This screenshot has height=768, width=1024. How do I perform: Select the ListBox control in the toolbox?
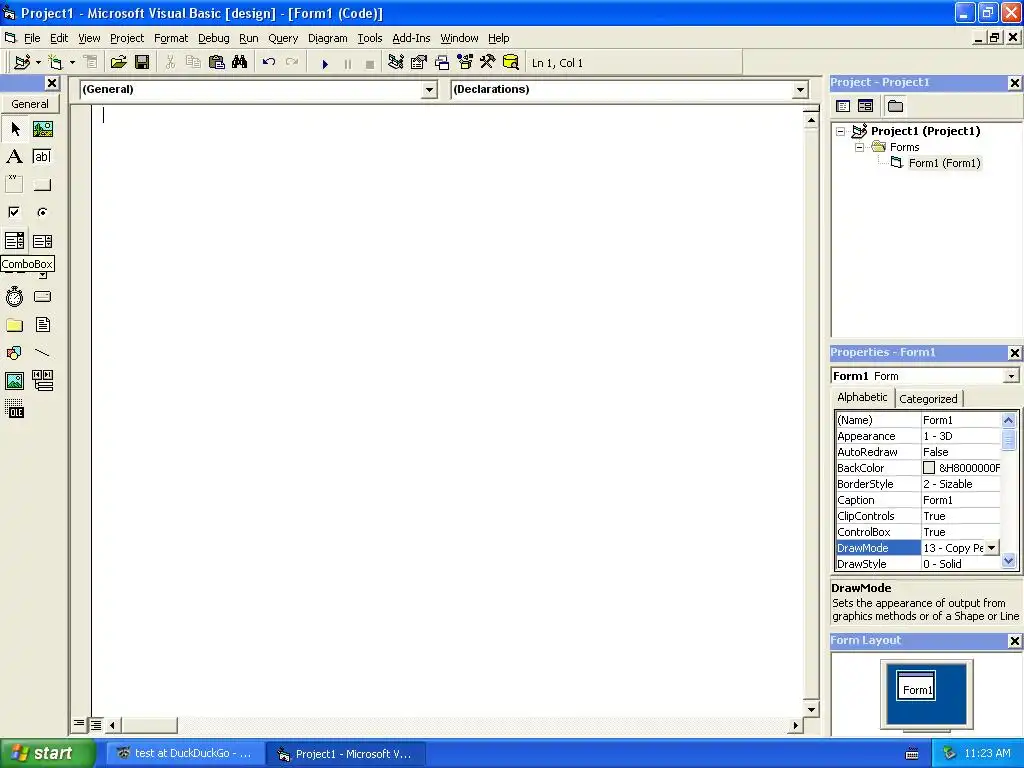[42, 240]
